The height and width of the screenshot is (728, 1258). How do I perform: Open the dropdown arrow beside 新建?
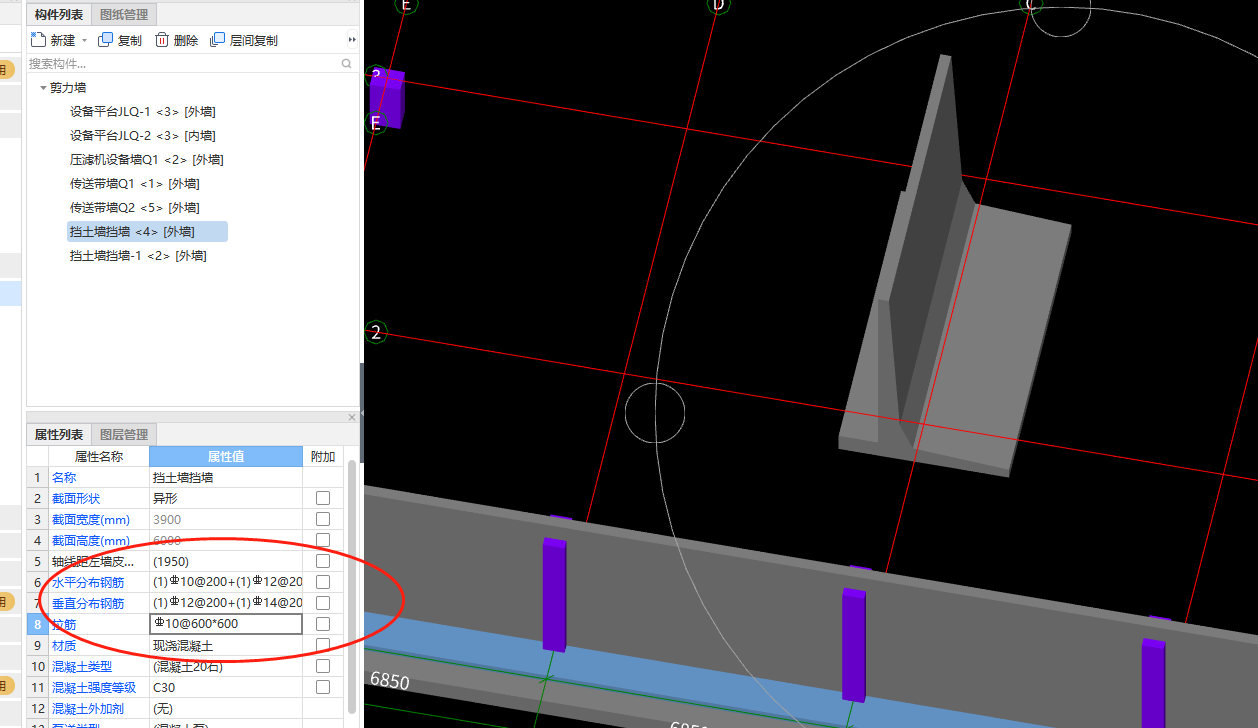(x=85, y=41)
